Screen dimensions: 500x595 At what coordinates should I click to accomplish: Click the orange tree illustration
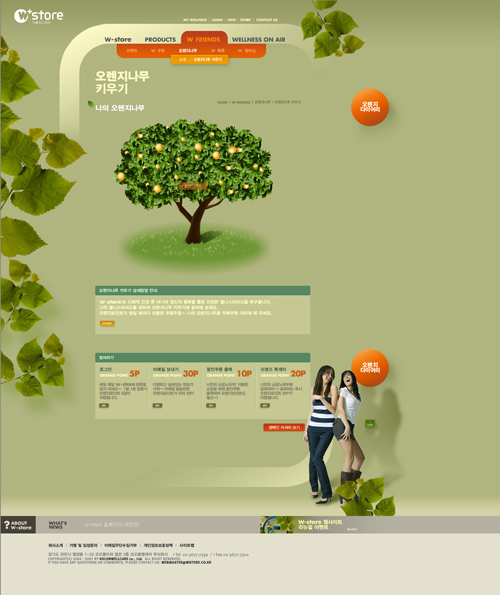[x=193, y=181]
